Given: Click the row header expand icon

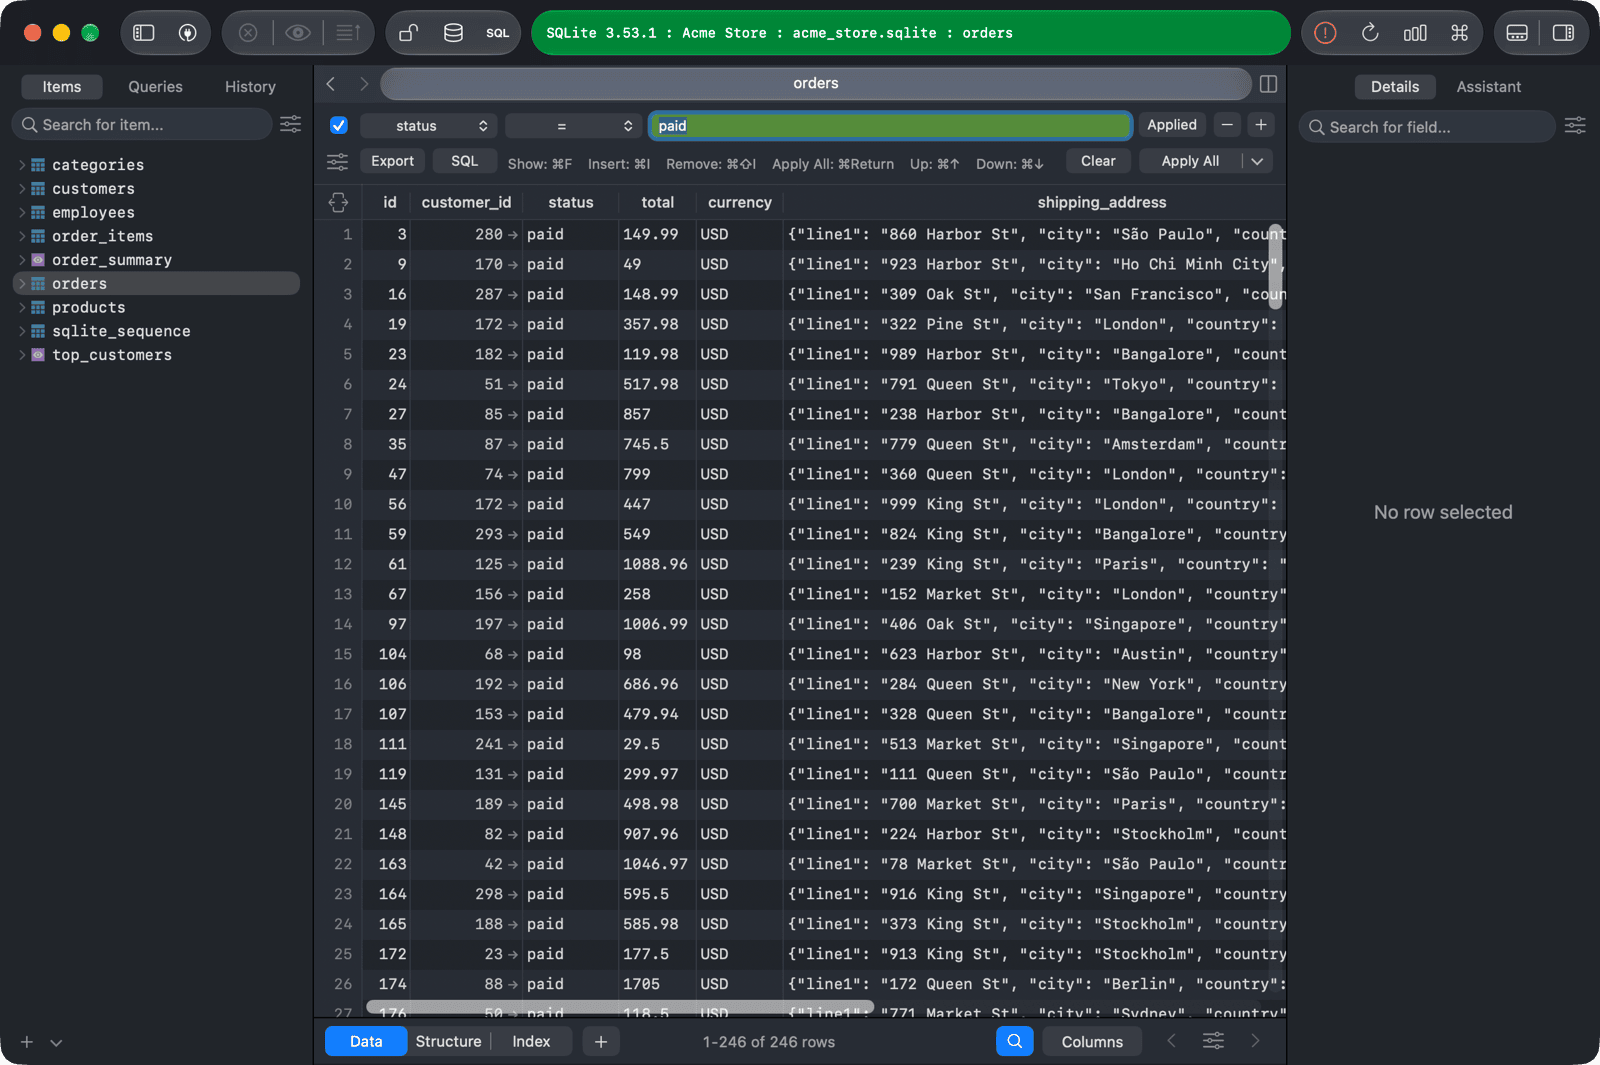Looking at the screenshot, I should point(338,202).
